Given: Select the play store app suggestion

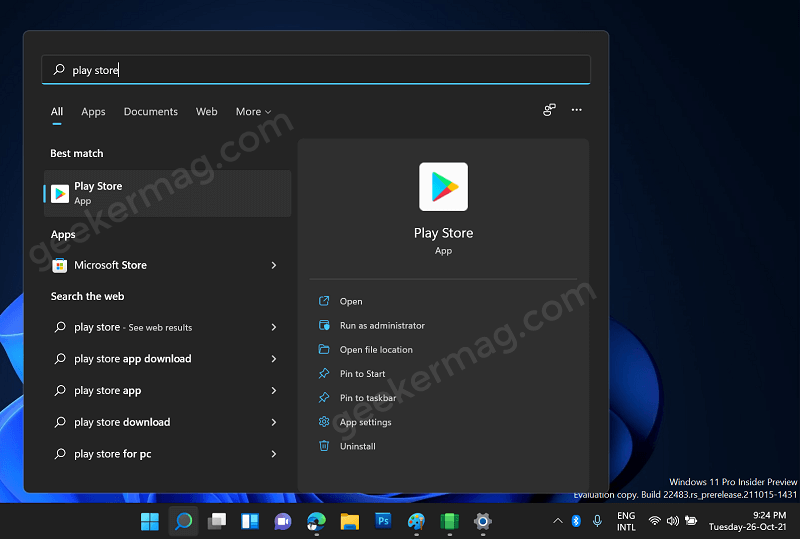Looking at the screenshot, I should pyautogui.click(x=167, y=390).
